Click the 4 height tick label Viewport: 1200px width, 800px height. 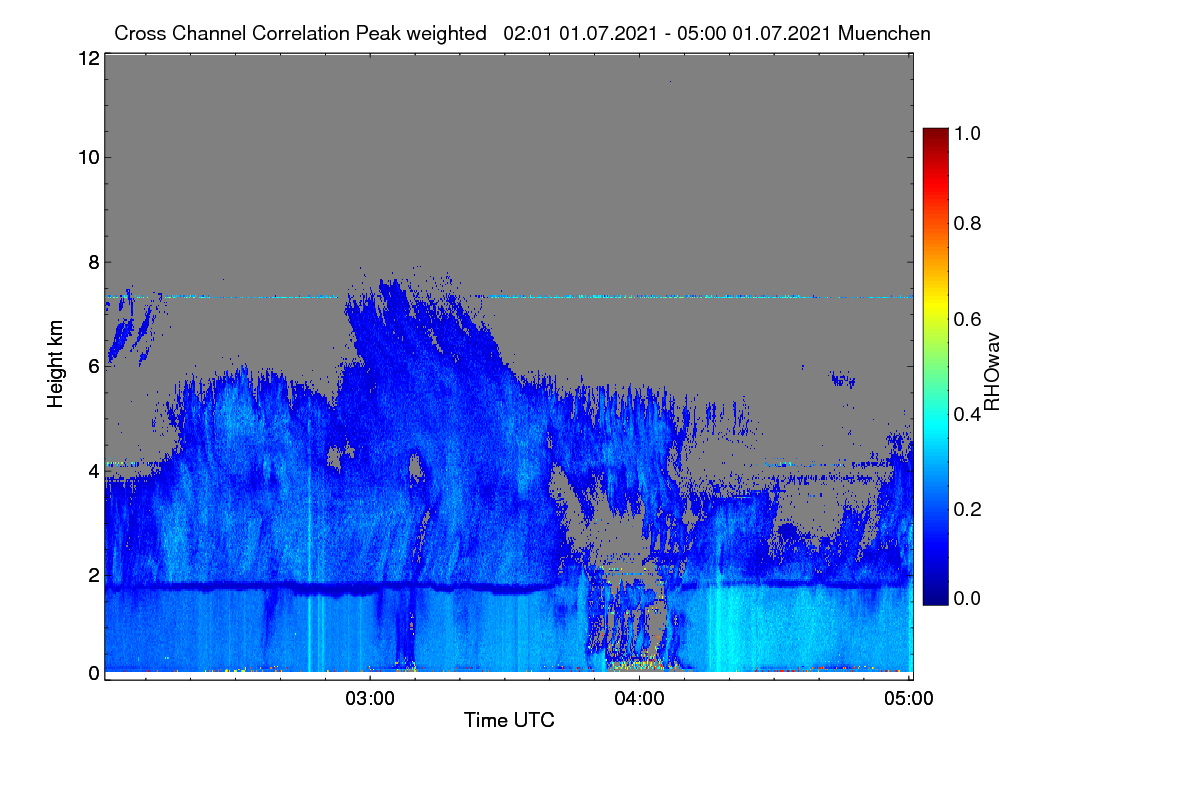[93, 470]
